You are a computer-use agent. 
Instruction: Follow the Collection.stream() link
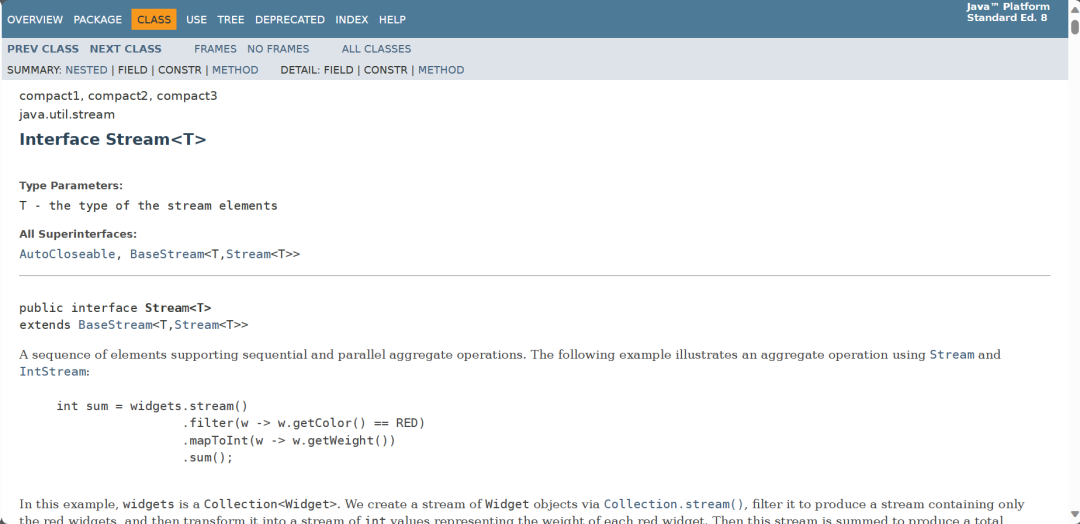click(675, 504)
